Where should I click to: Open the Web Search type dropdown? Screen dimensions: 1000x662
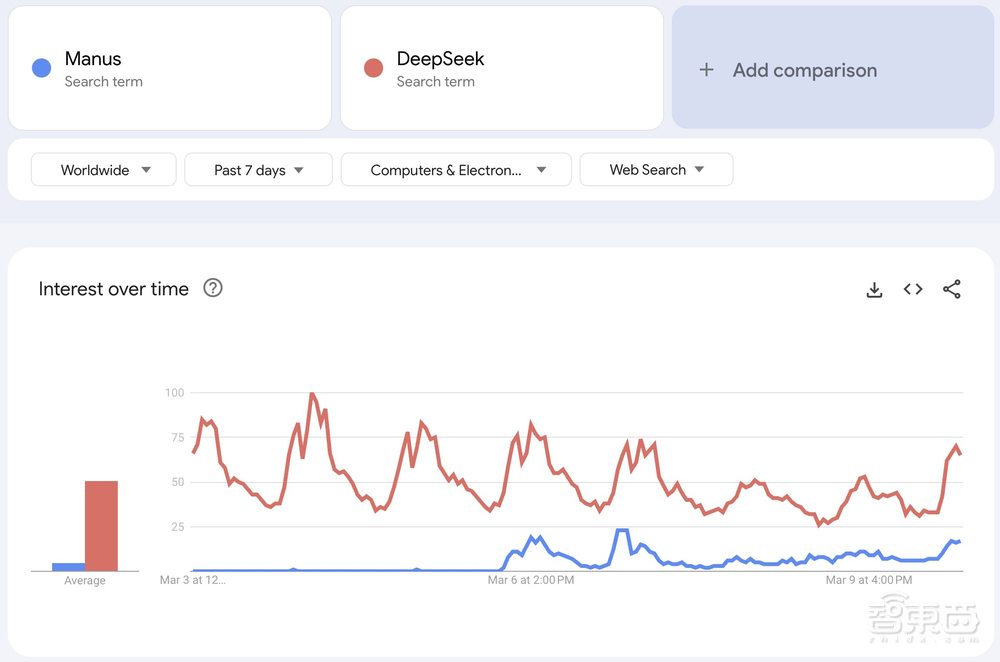click(x=656, y=169)
